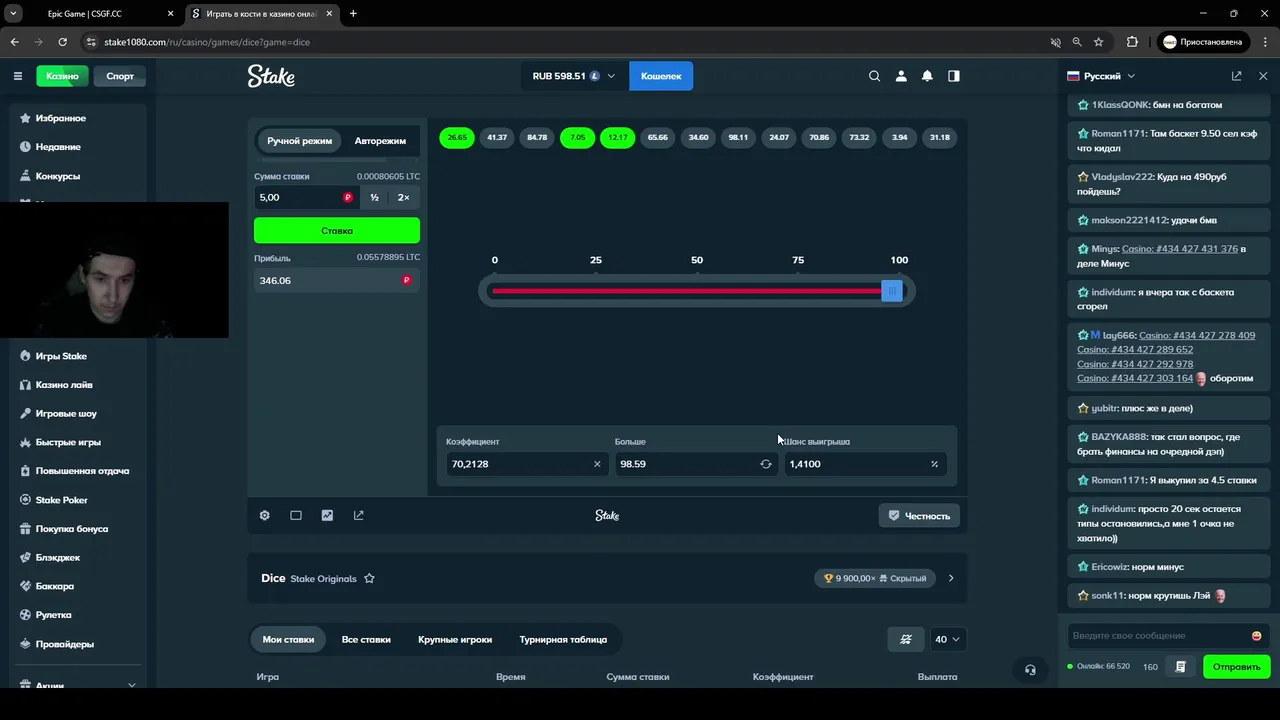
Task: Open the user profile icon
Action: point(901,76)
